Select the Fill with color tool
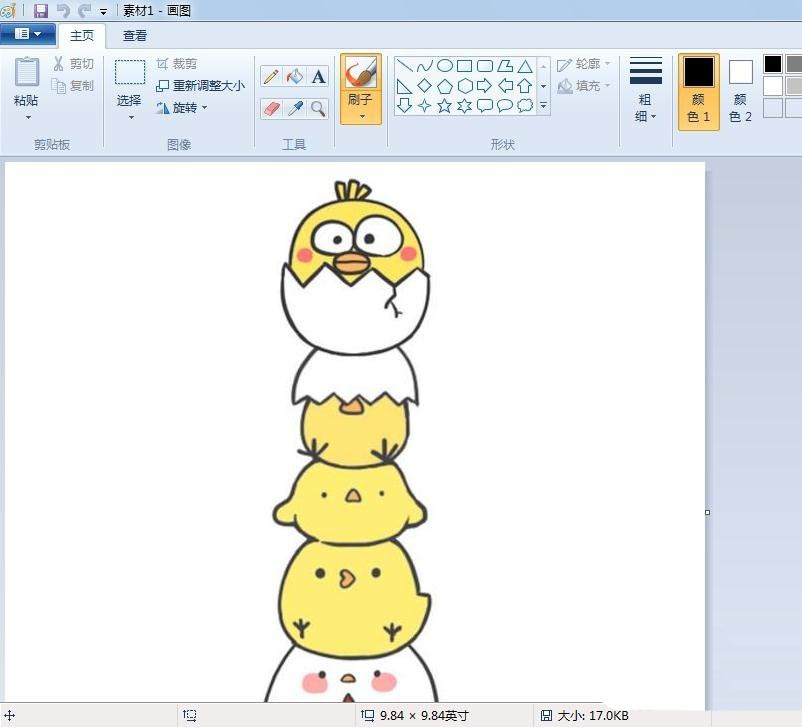Screen dimensions: 802x728 (294, 75)
